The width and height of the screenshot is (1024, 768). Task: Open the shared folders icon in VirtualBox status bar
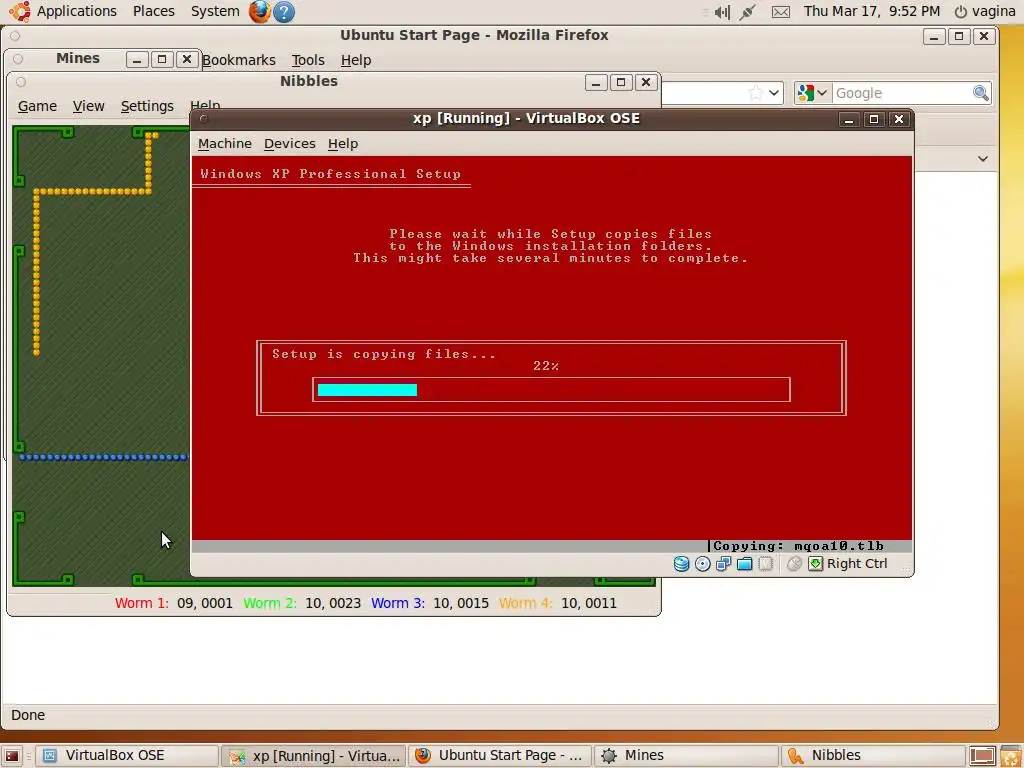click(744, 564)
